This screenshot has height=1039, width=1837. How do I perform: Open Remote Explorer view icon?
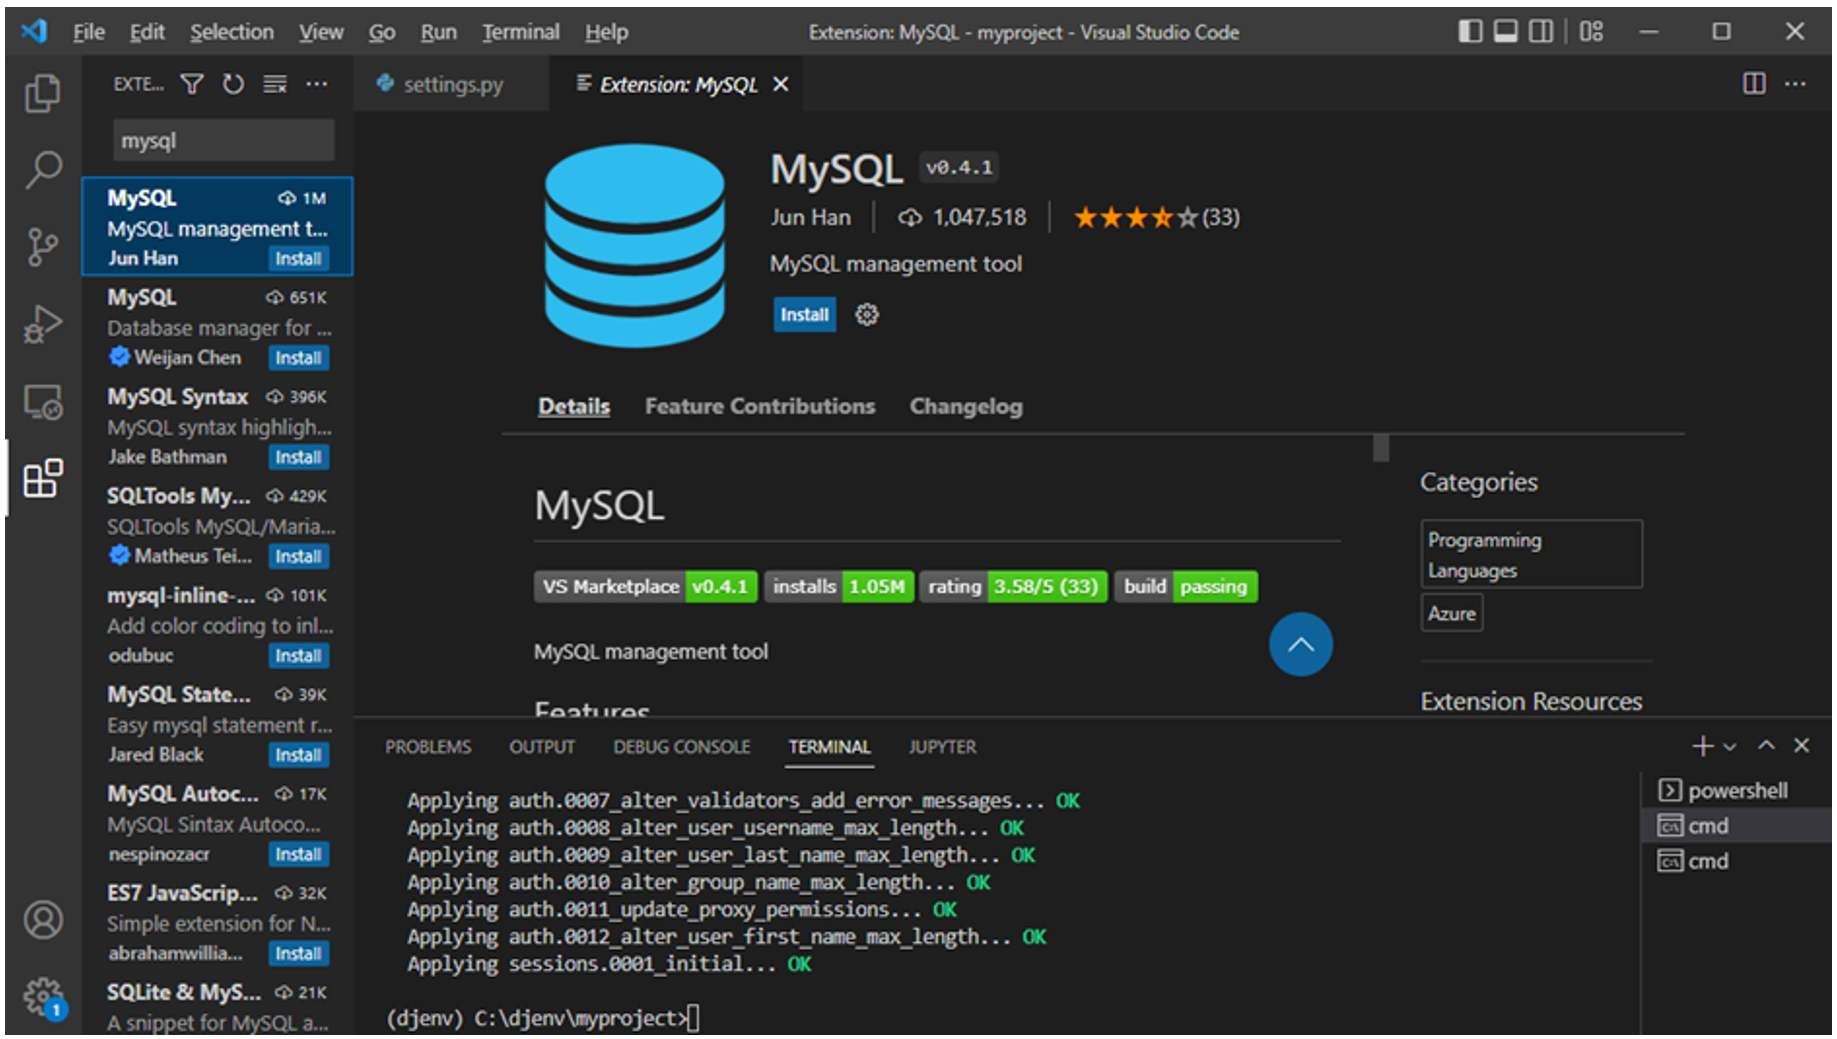click(42, 402)
